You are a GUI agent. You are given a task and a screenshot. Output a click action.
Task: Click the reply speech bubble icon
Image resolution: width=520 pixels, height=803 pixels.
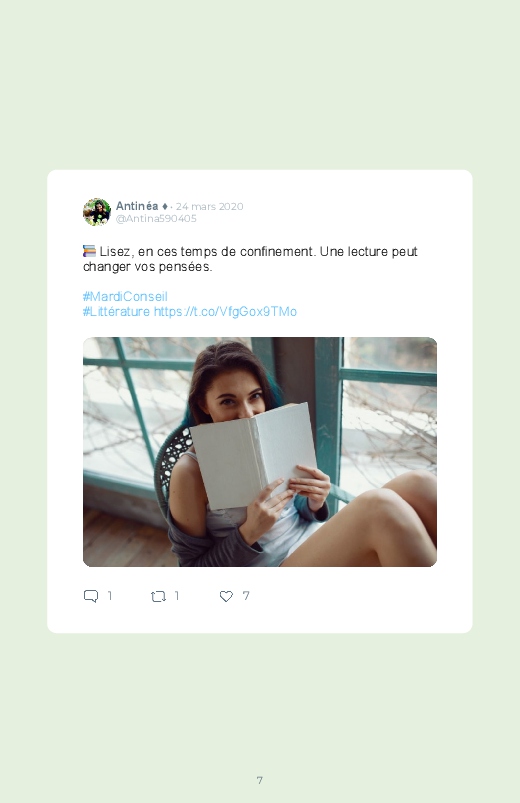[x=91, y=596]
